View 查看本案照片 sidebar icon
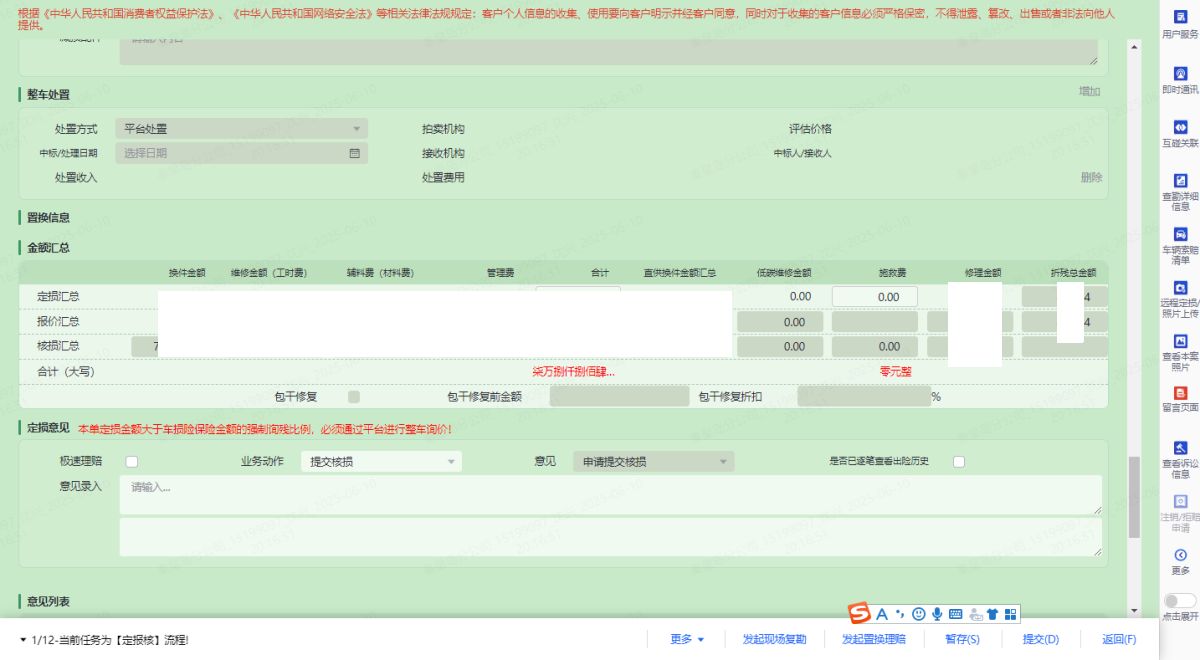 [1180, 342]
